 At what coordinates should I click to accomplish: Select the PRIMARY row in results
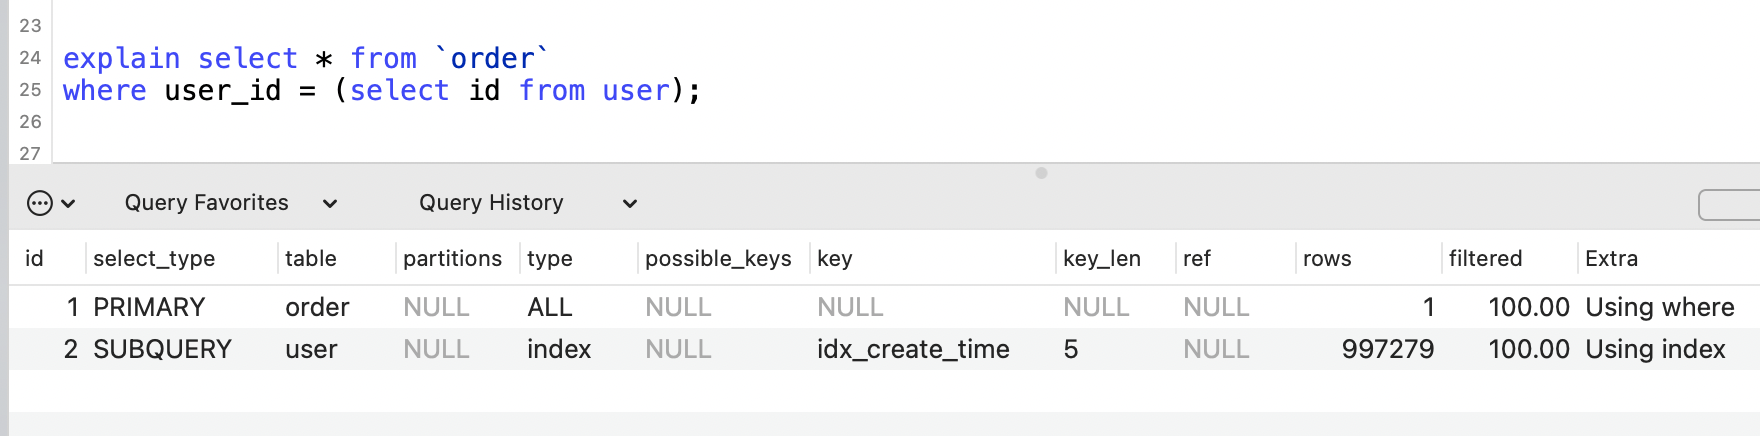pyautogui.click(x=149, y=307)
